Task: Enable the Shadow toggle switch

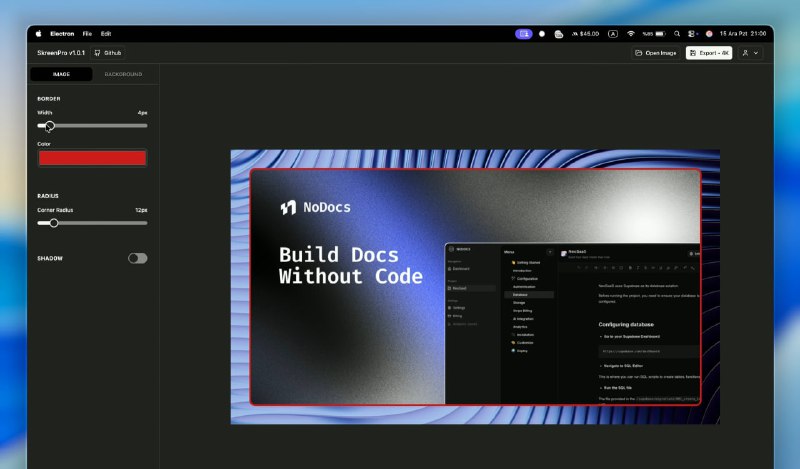Action: (x=137, y=258)
